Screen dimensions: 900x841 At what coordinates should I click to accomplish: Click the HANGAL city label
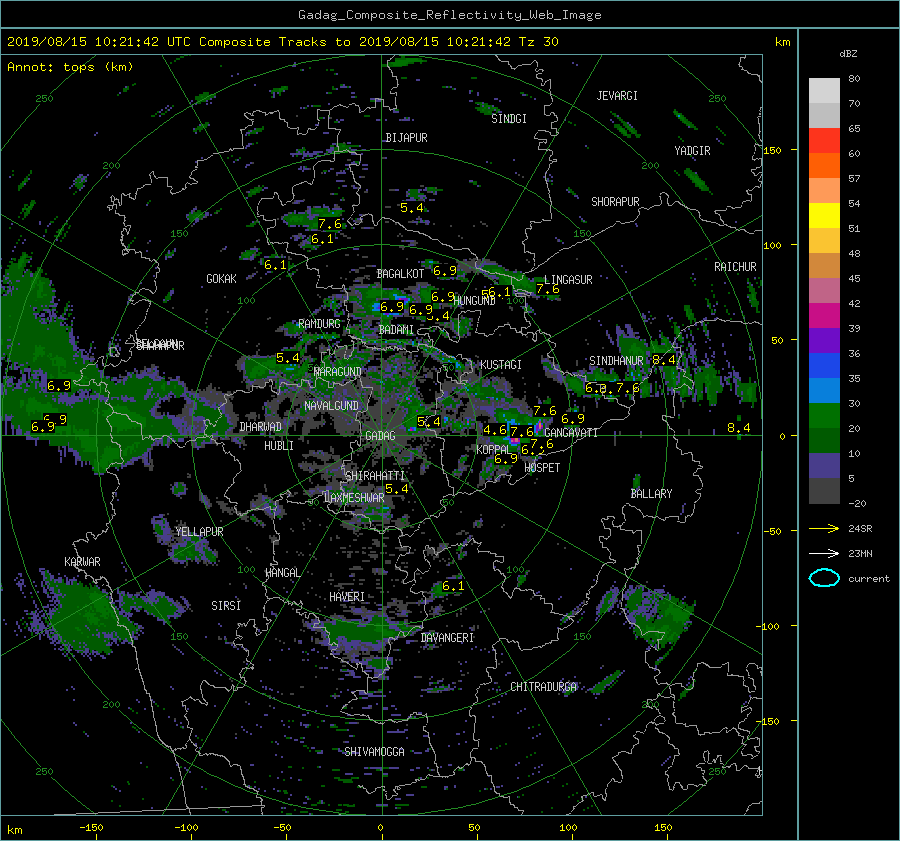pyautogui.click(x=282, y=572)
